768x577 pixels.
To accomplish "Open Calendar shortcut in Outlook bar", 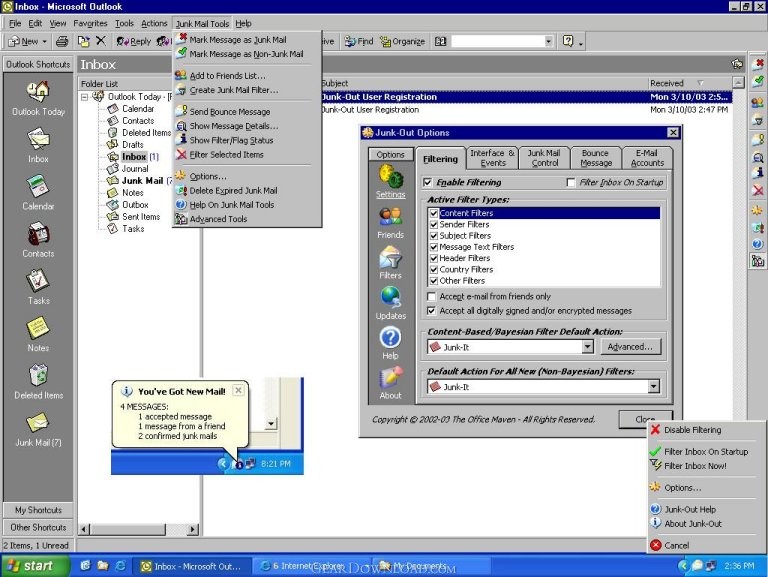I will point(38,186).
